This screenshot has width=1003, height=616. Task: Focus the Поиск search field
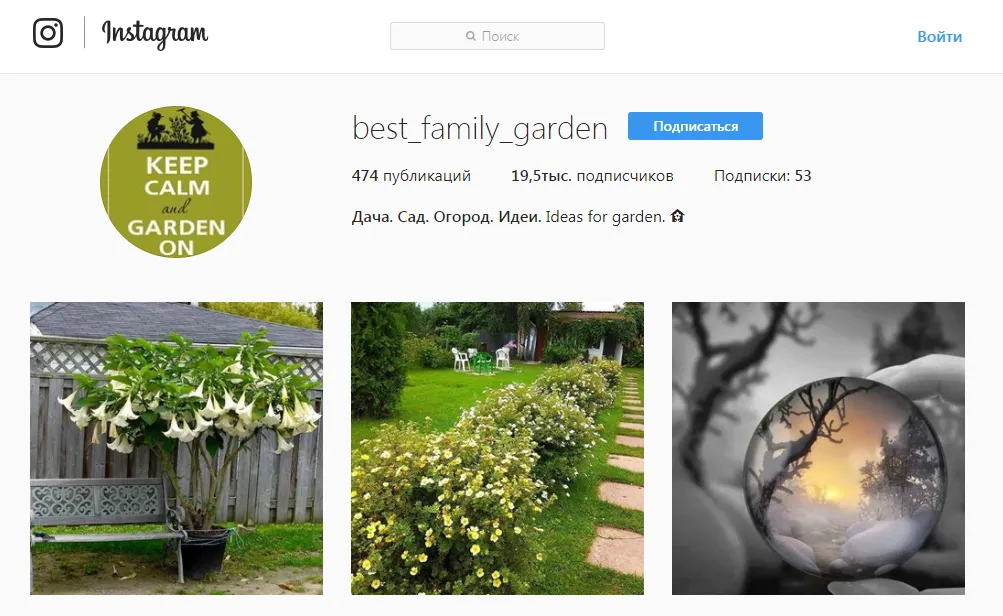[497, 36]
